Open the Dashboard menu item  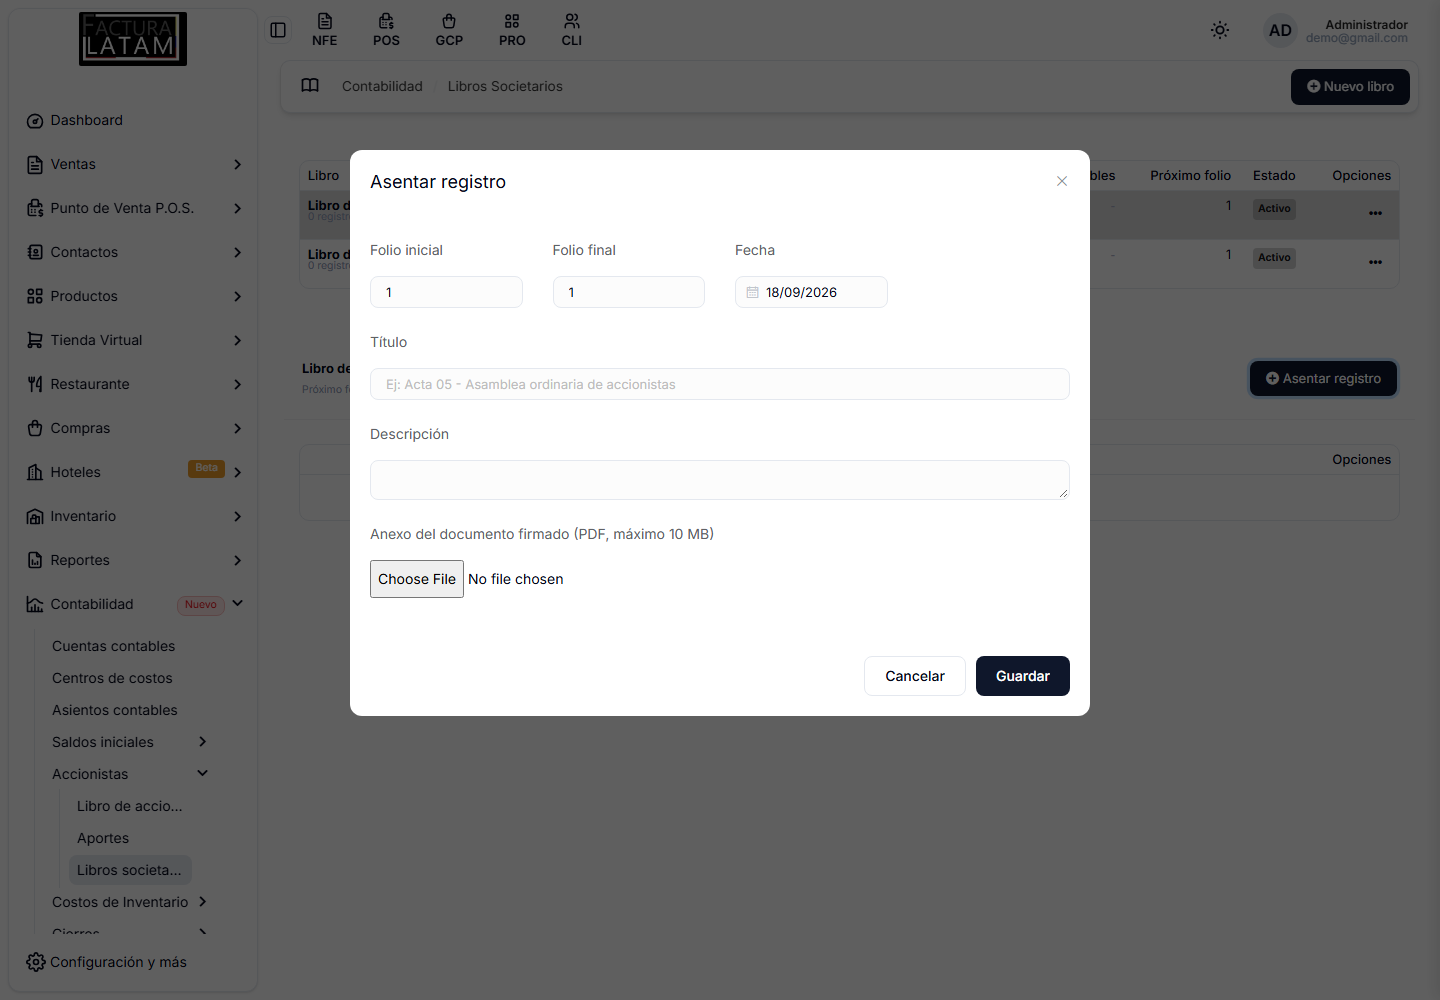[87, 120]
